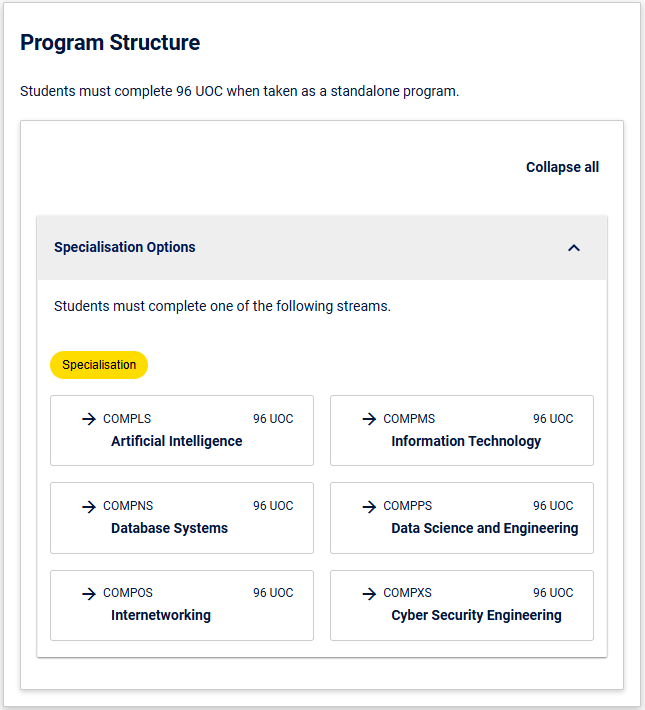Click 96 UOC on Internetworking card
Viewport: 645px width, 710px height.
tap(273, 593)
